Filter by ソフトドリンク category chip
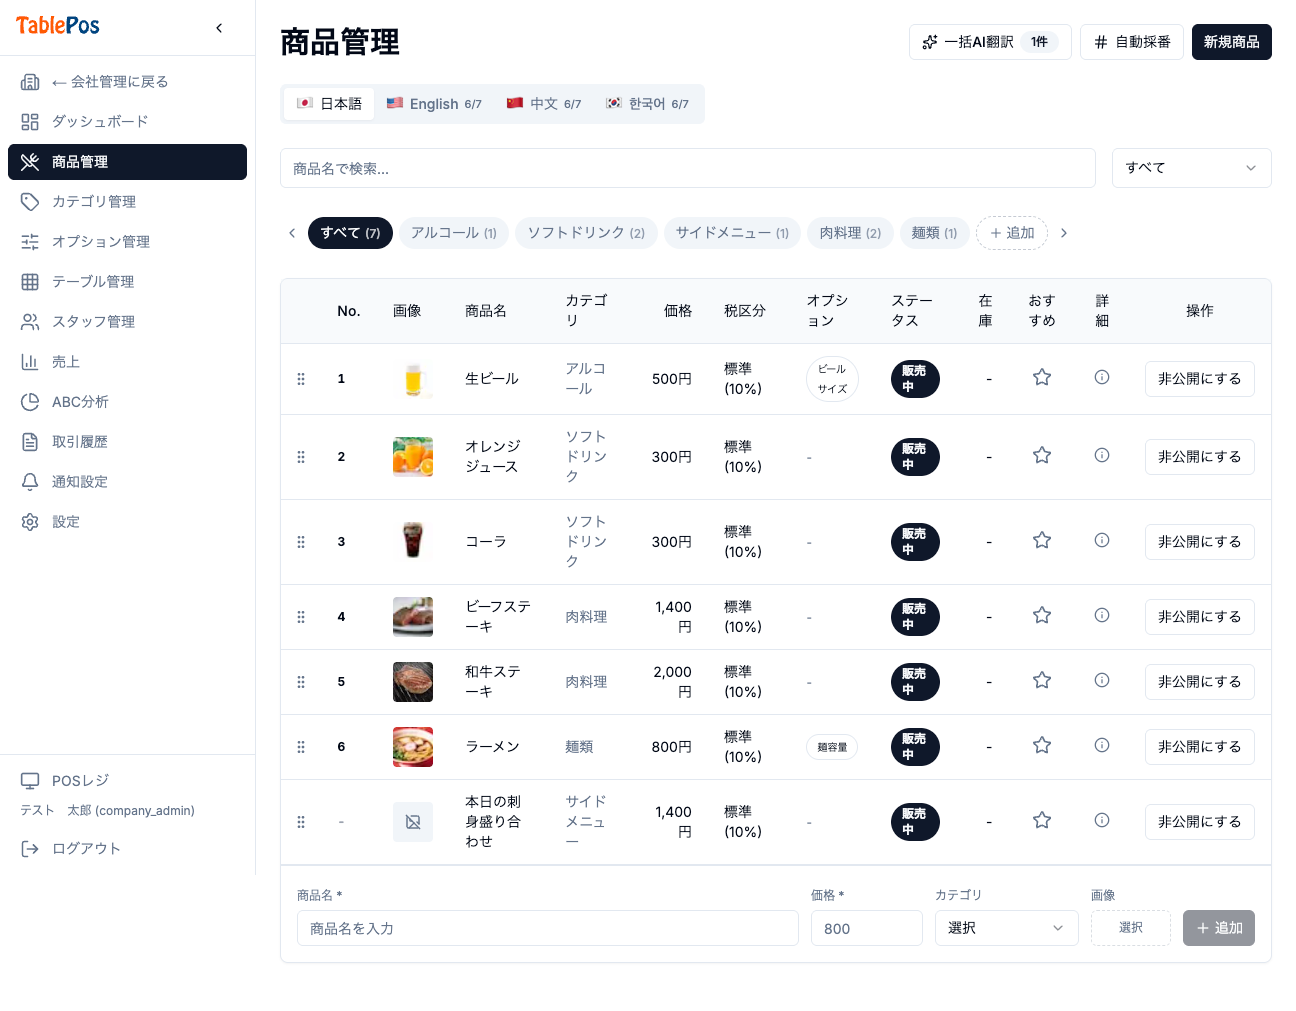Image resolution: width=1296 pixels, height=1011 pixels. pyautogui.click(x=586, y=233)
